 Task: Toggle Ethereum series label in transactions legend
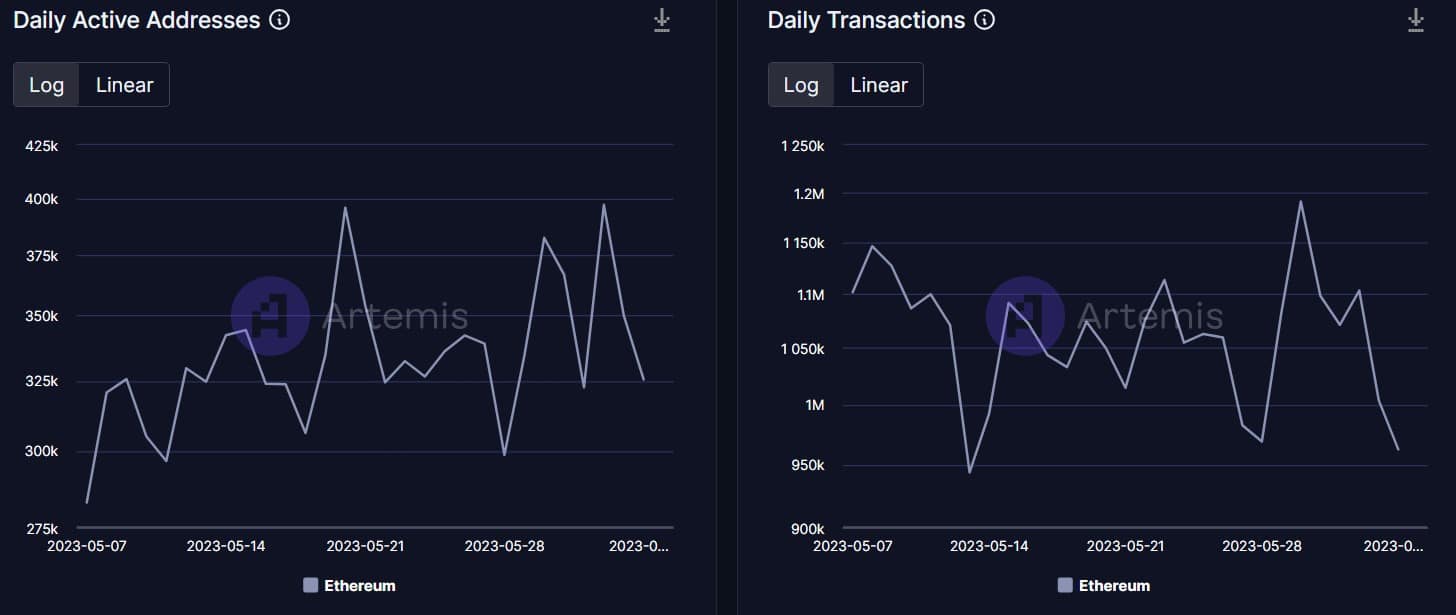[x=1114, y=586]
